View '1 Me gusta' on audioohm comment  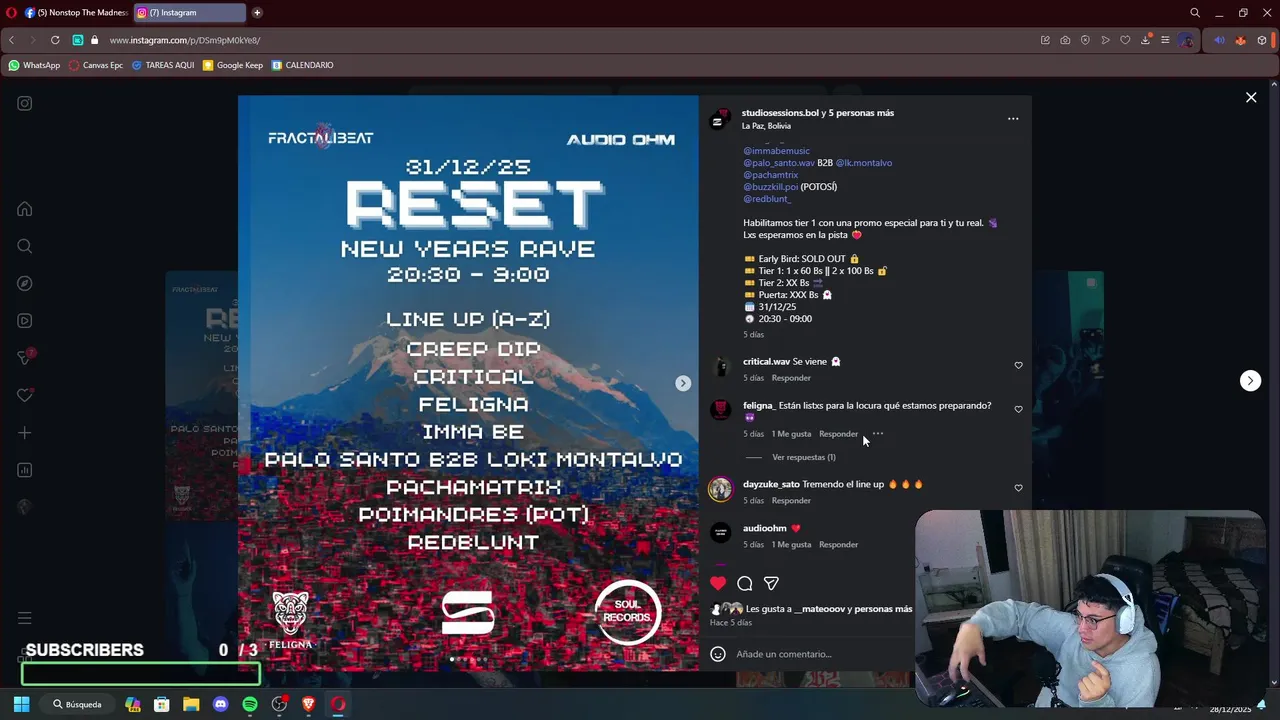tap(791, 545)
